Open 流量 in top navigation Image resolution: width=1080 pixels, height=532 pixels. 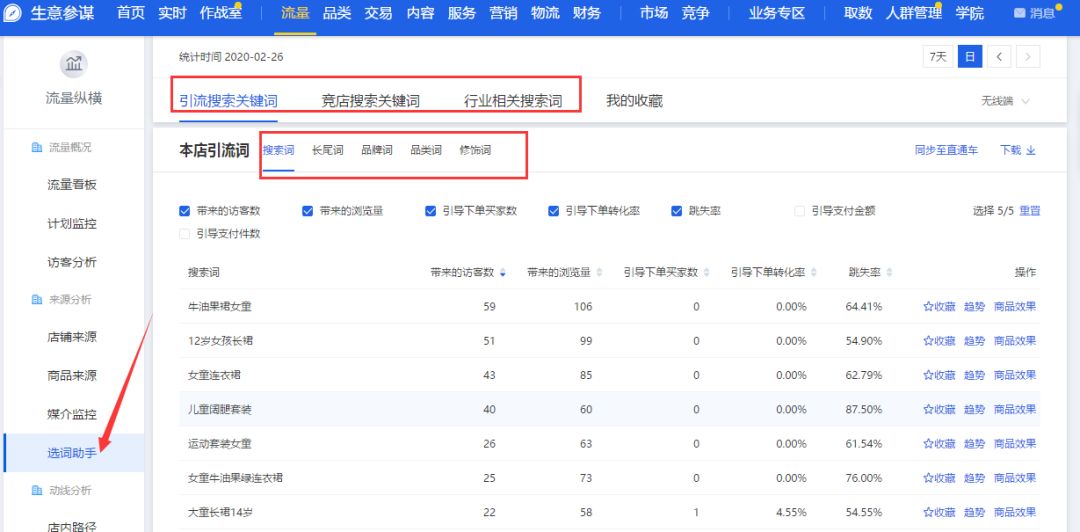[295, 13]
